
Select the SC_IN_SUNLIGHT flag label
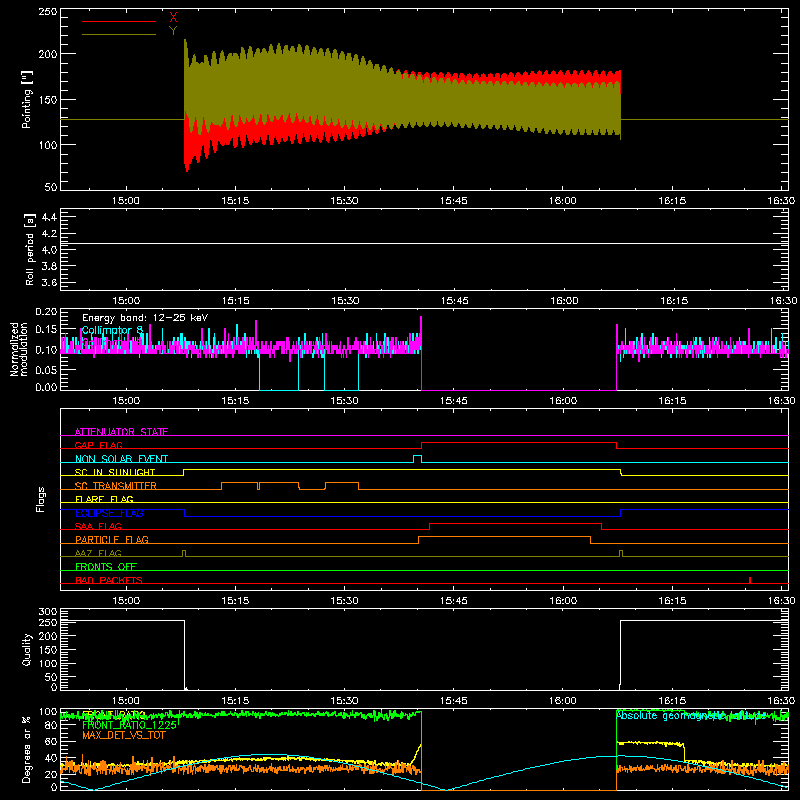115,472
